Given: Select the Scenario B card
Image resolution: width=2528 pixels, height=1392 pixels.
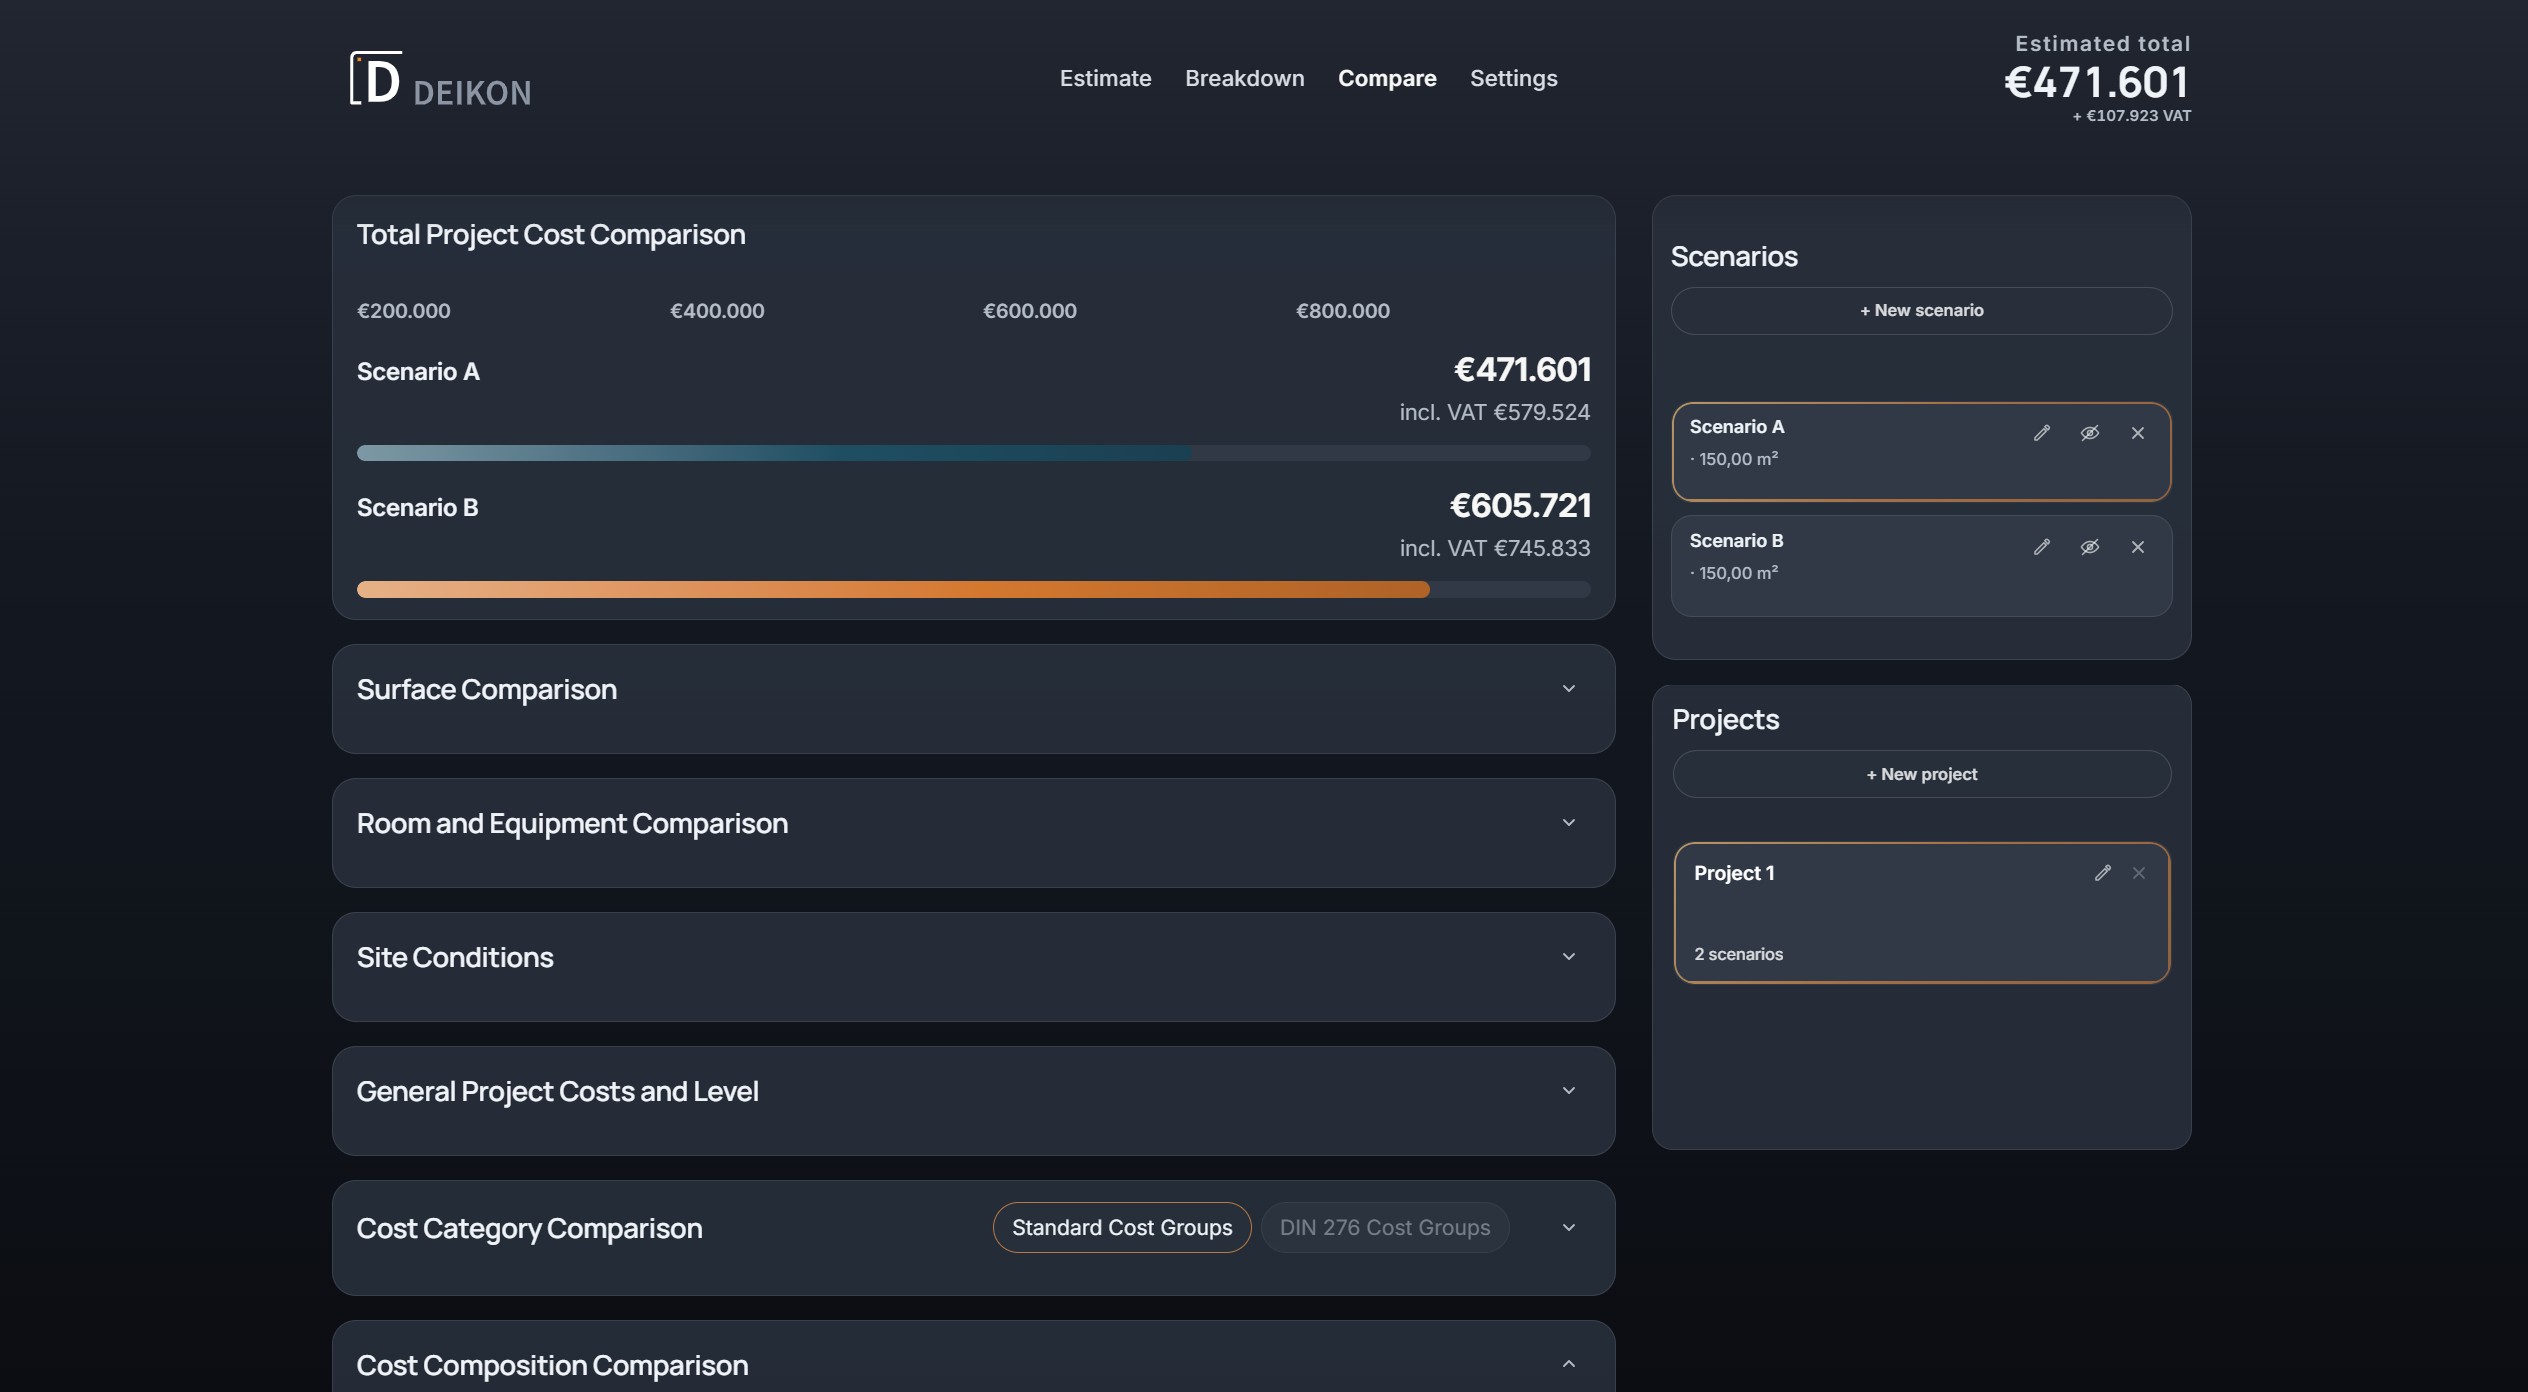Looking at the screenshot, I should pos(1921,566).
